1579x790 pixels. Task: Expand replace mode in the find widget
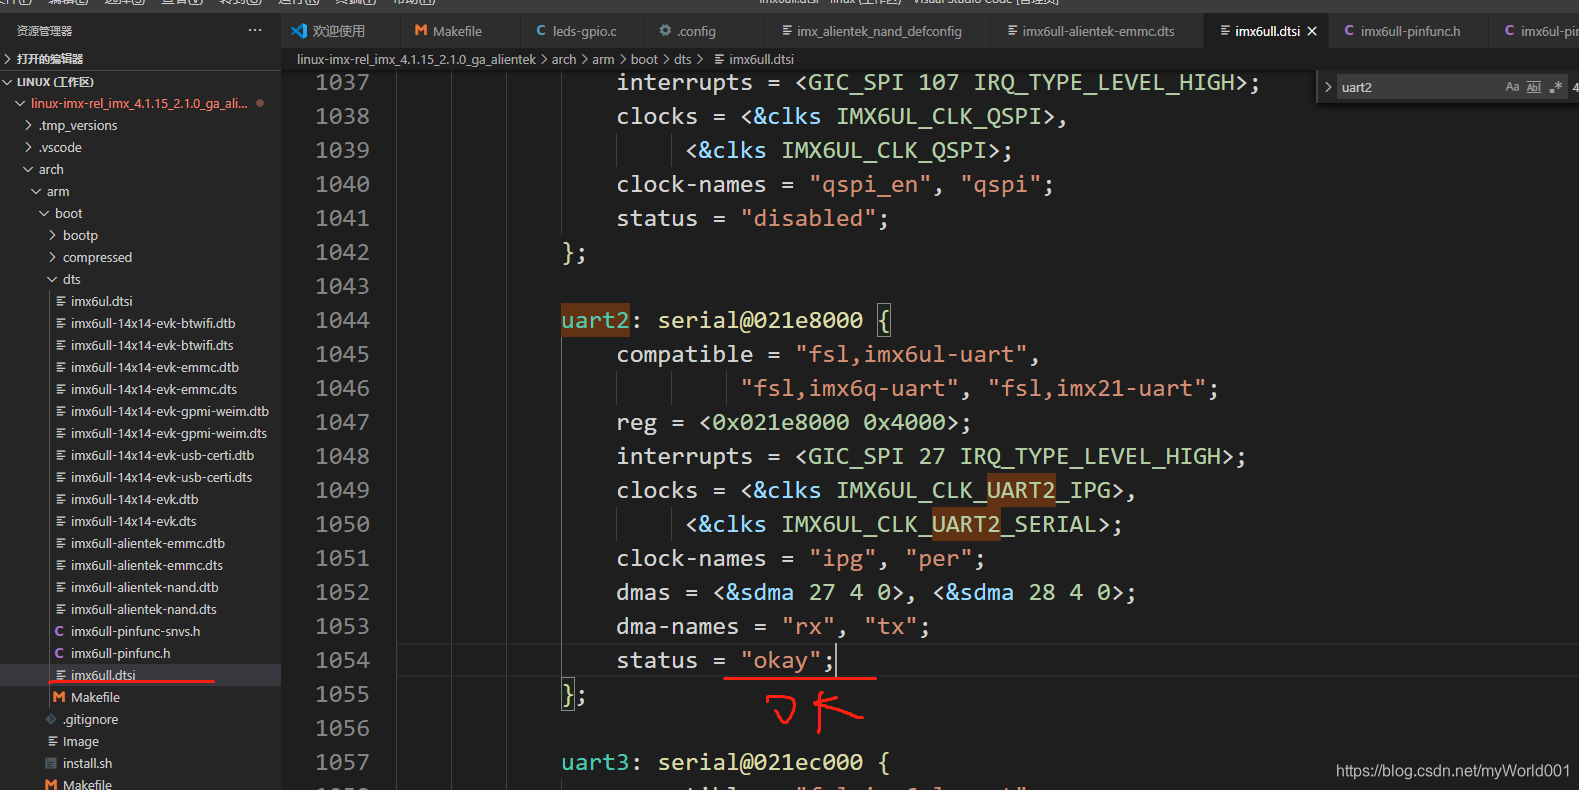point(1328,87)
